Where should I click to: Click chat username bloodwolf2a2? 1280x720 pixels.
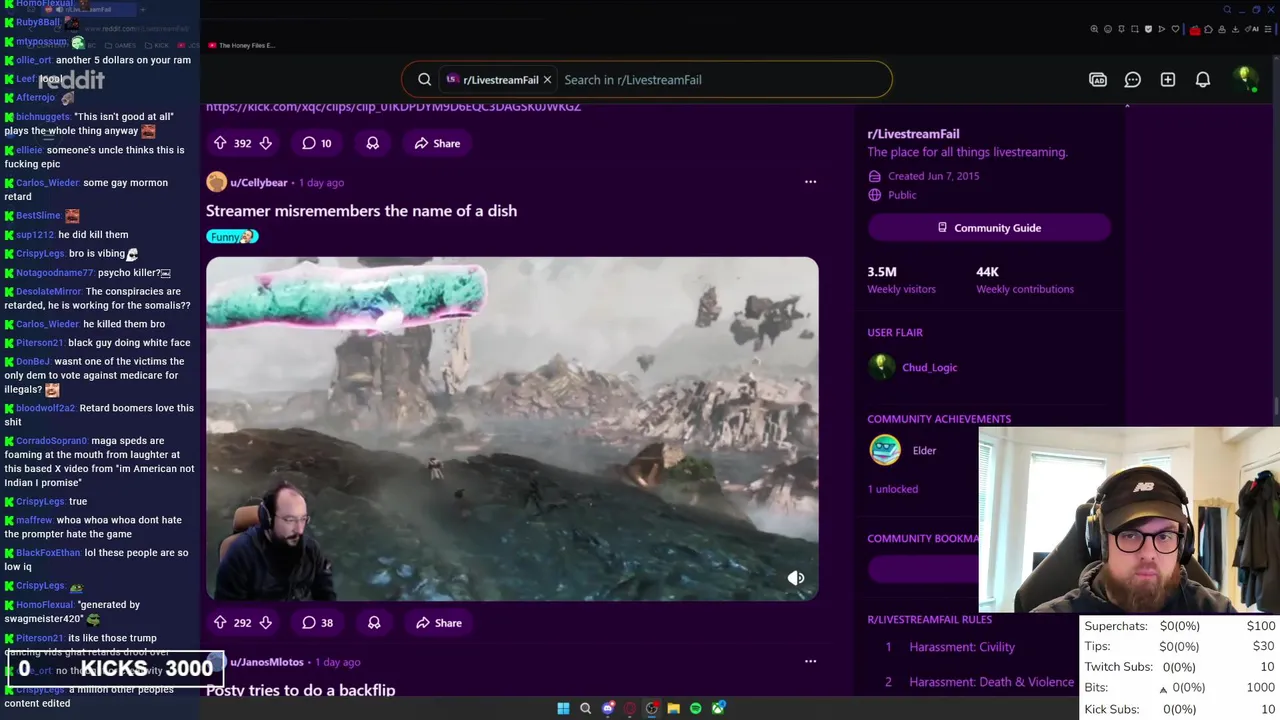coord(45,408)
